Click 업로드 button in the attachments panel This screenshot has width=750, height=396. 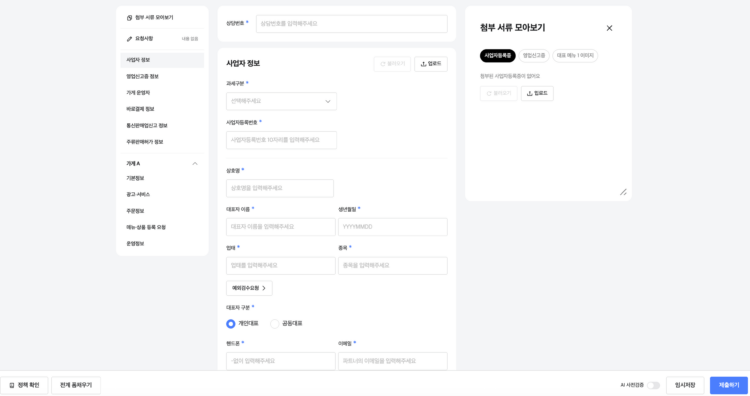[537, 93]
